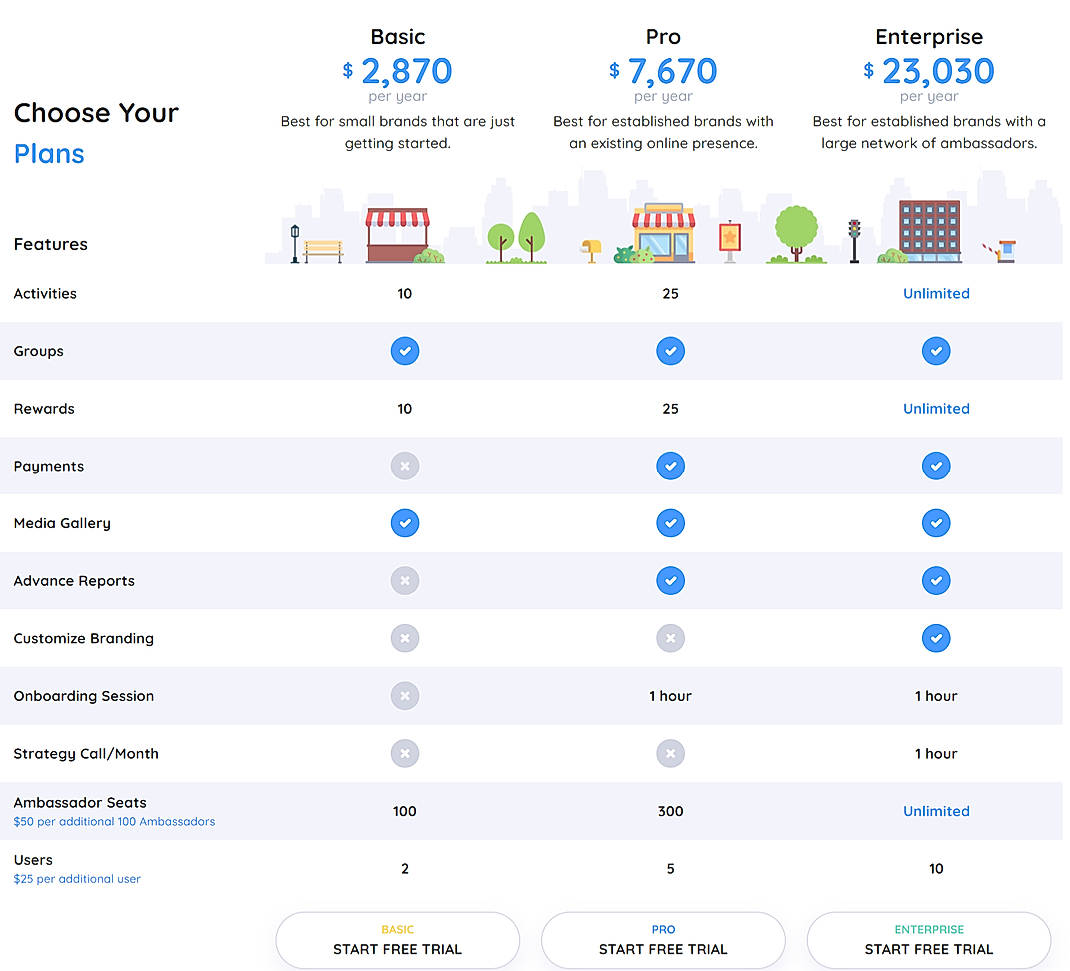Click the yellow mailbox icon
The image size is (1070, 971).
590,245
